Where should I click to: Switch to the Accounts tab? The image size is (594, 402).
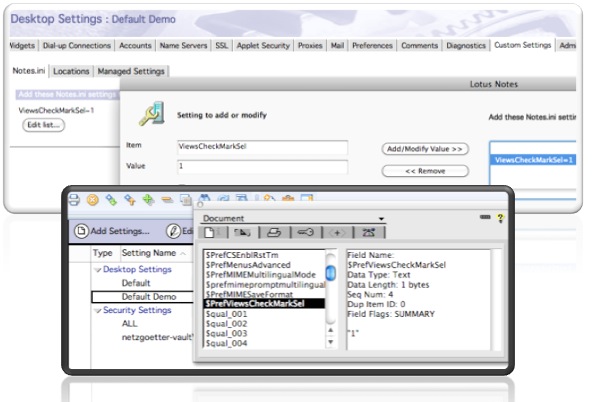pyautogui.click(x=135, y=45)
